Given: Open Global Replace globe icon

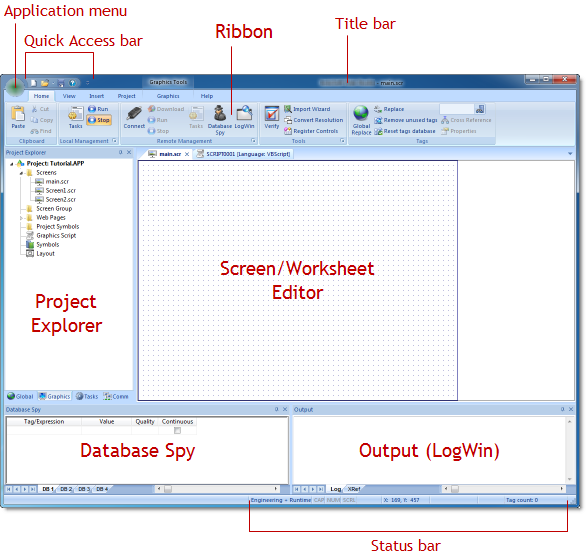Looking at the screenshot, I should pos(361,112).
